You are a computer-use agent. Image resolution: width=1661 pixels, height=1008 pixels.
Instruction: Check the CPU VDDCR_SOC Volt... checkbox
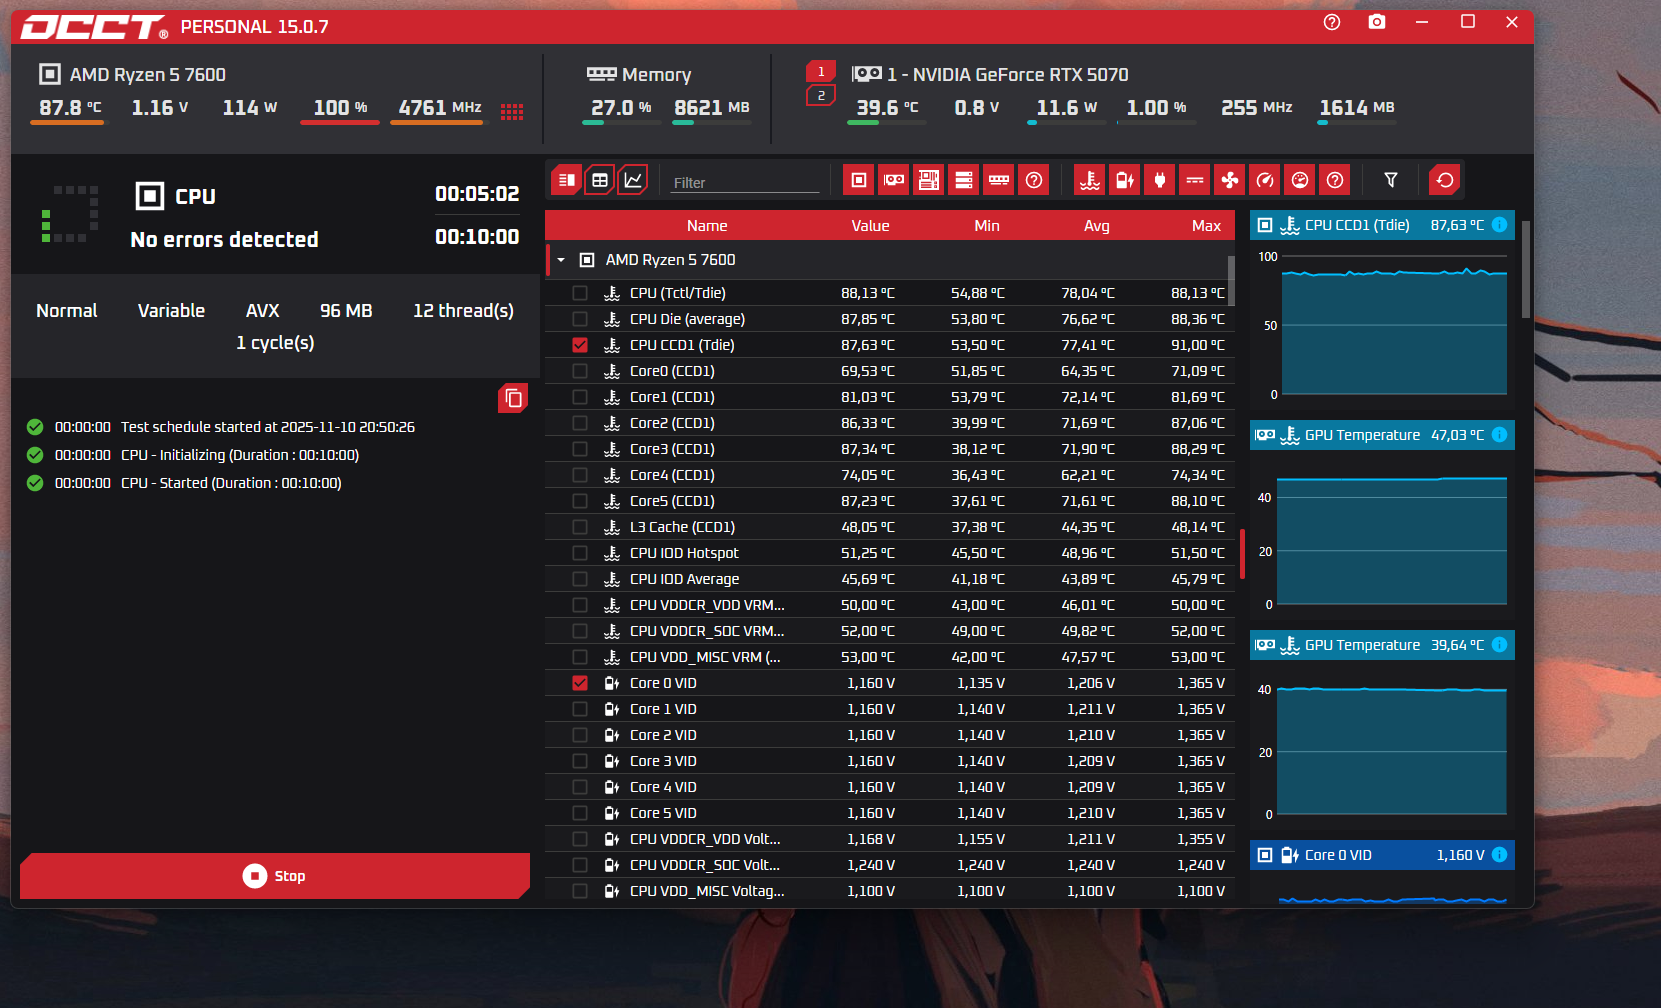click(x=580, y=865)
